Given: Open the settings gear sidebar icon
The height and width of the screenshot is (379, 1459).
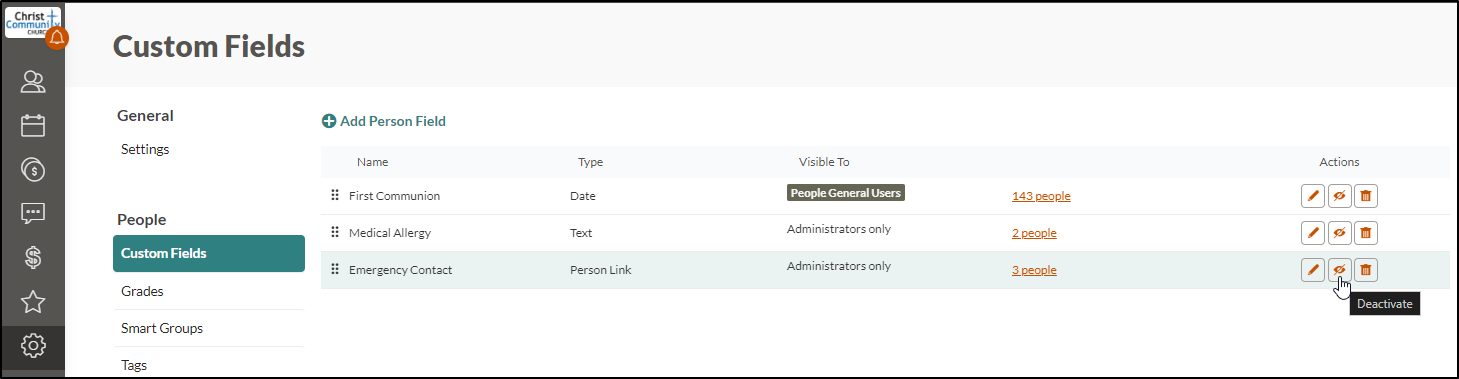Looking at the screenshot, I should (x=33, y=346).
